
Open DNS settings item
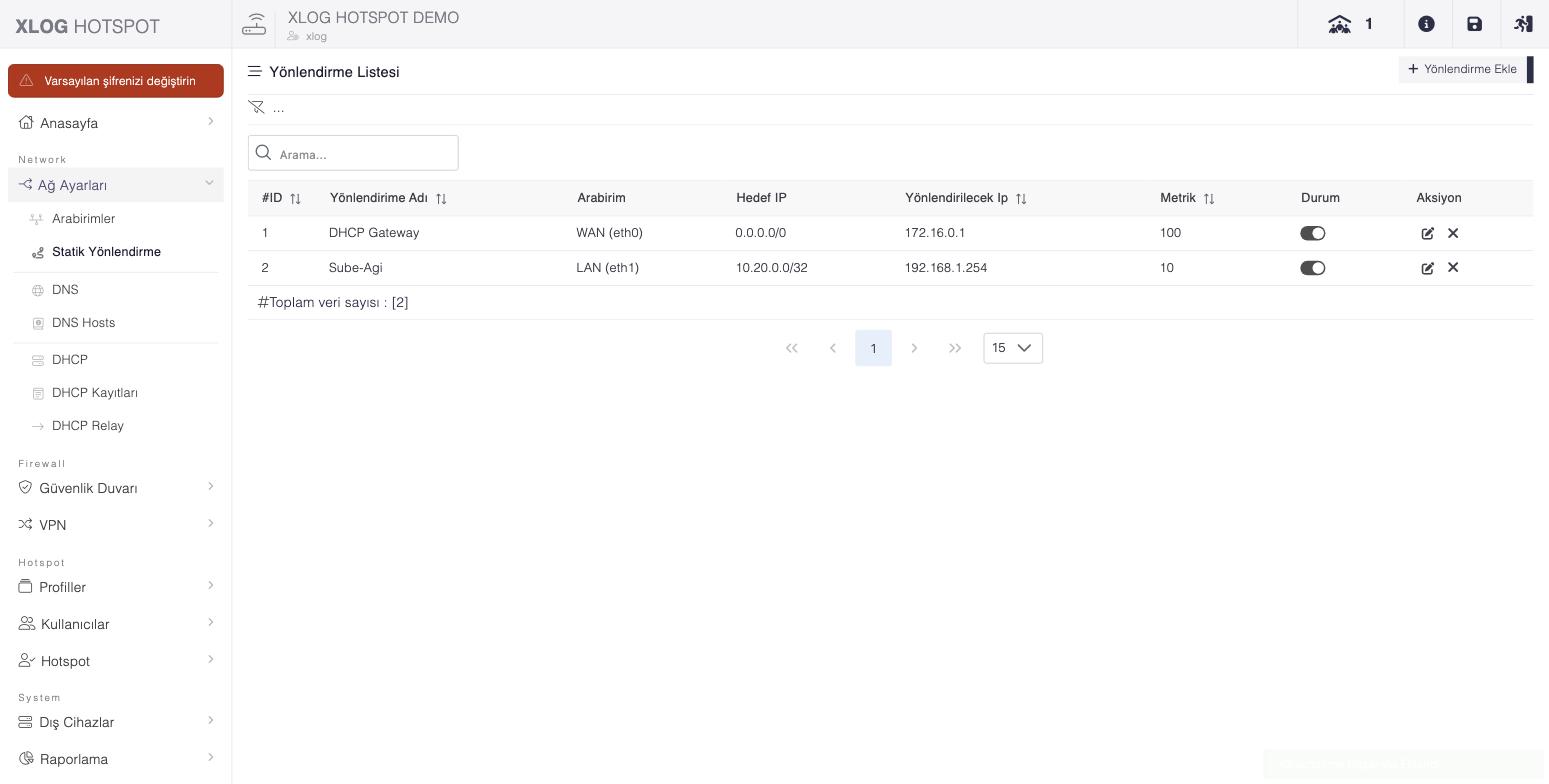tap(65, 290)
